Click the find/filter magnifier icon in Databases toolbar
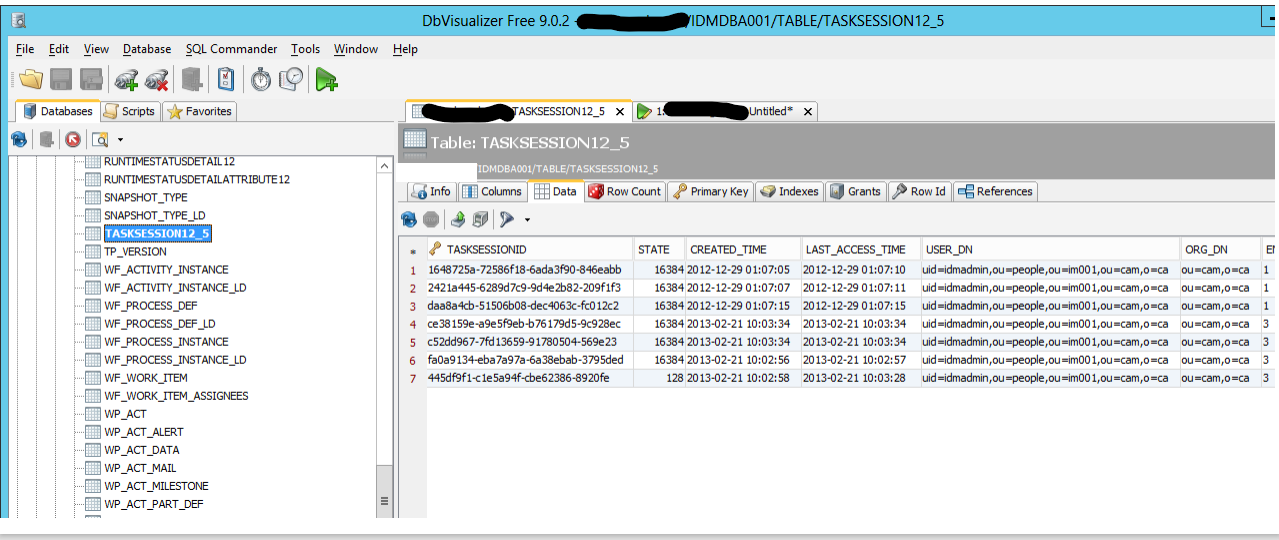 (x=100, y=139)
